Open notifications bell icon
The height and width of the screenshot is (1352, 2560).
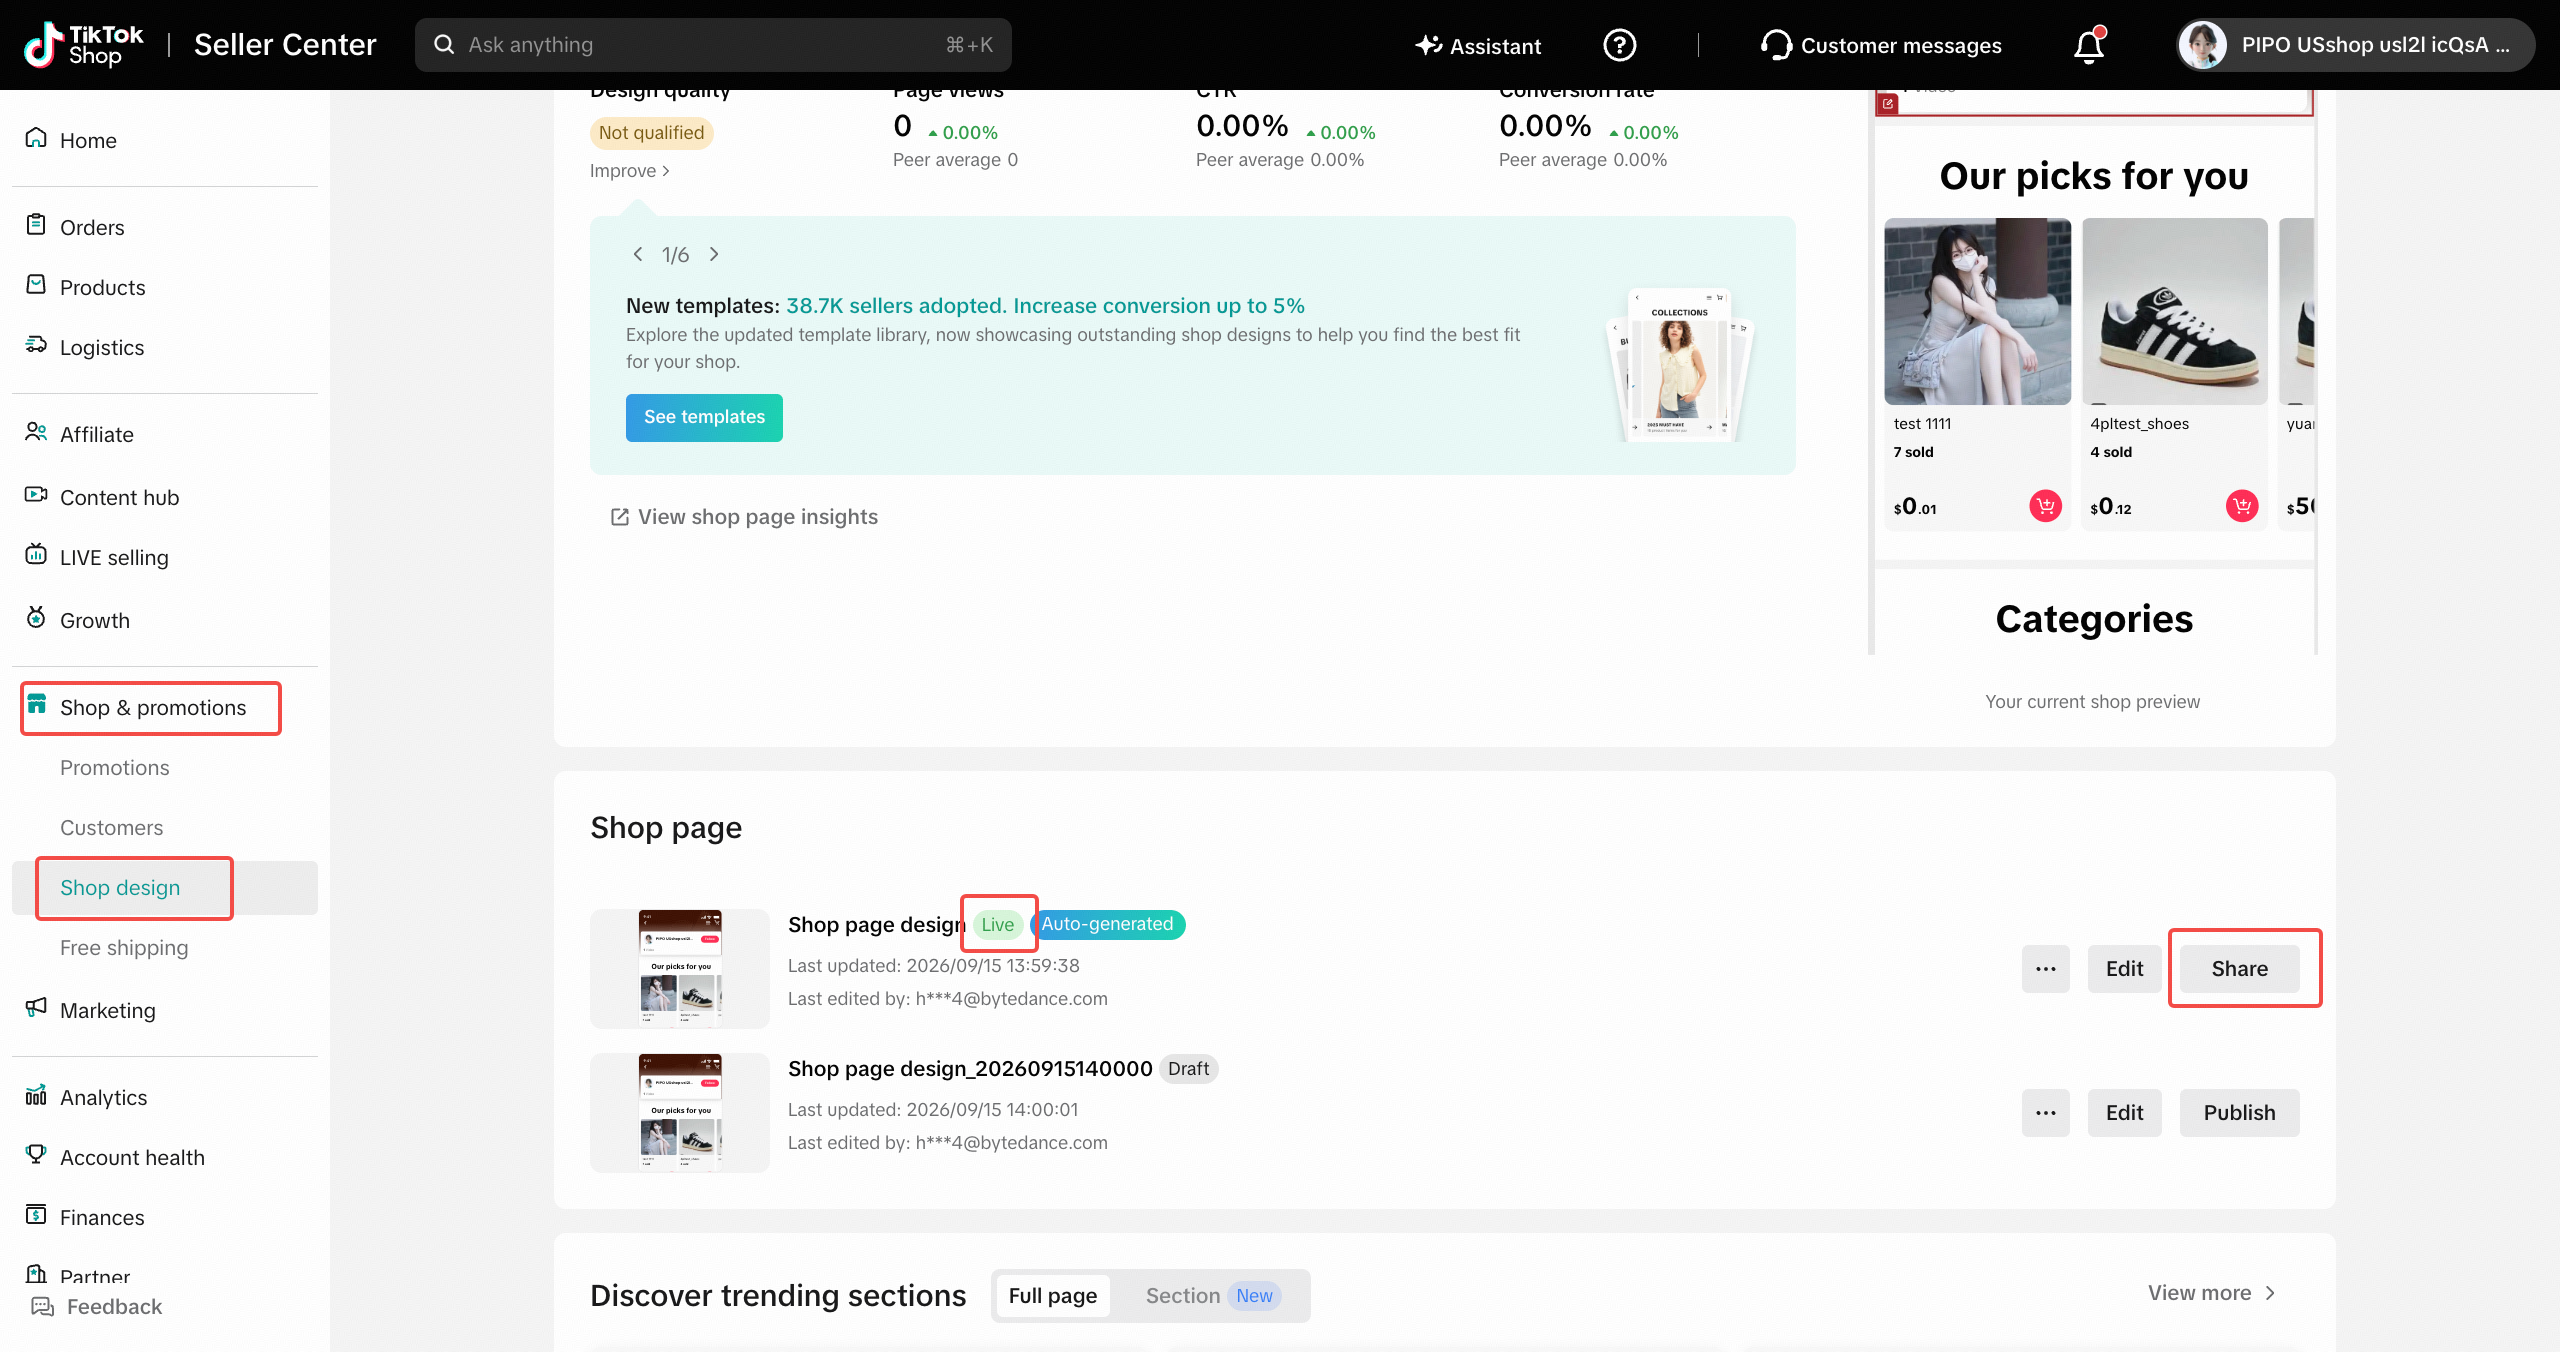(2089, 45)
